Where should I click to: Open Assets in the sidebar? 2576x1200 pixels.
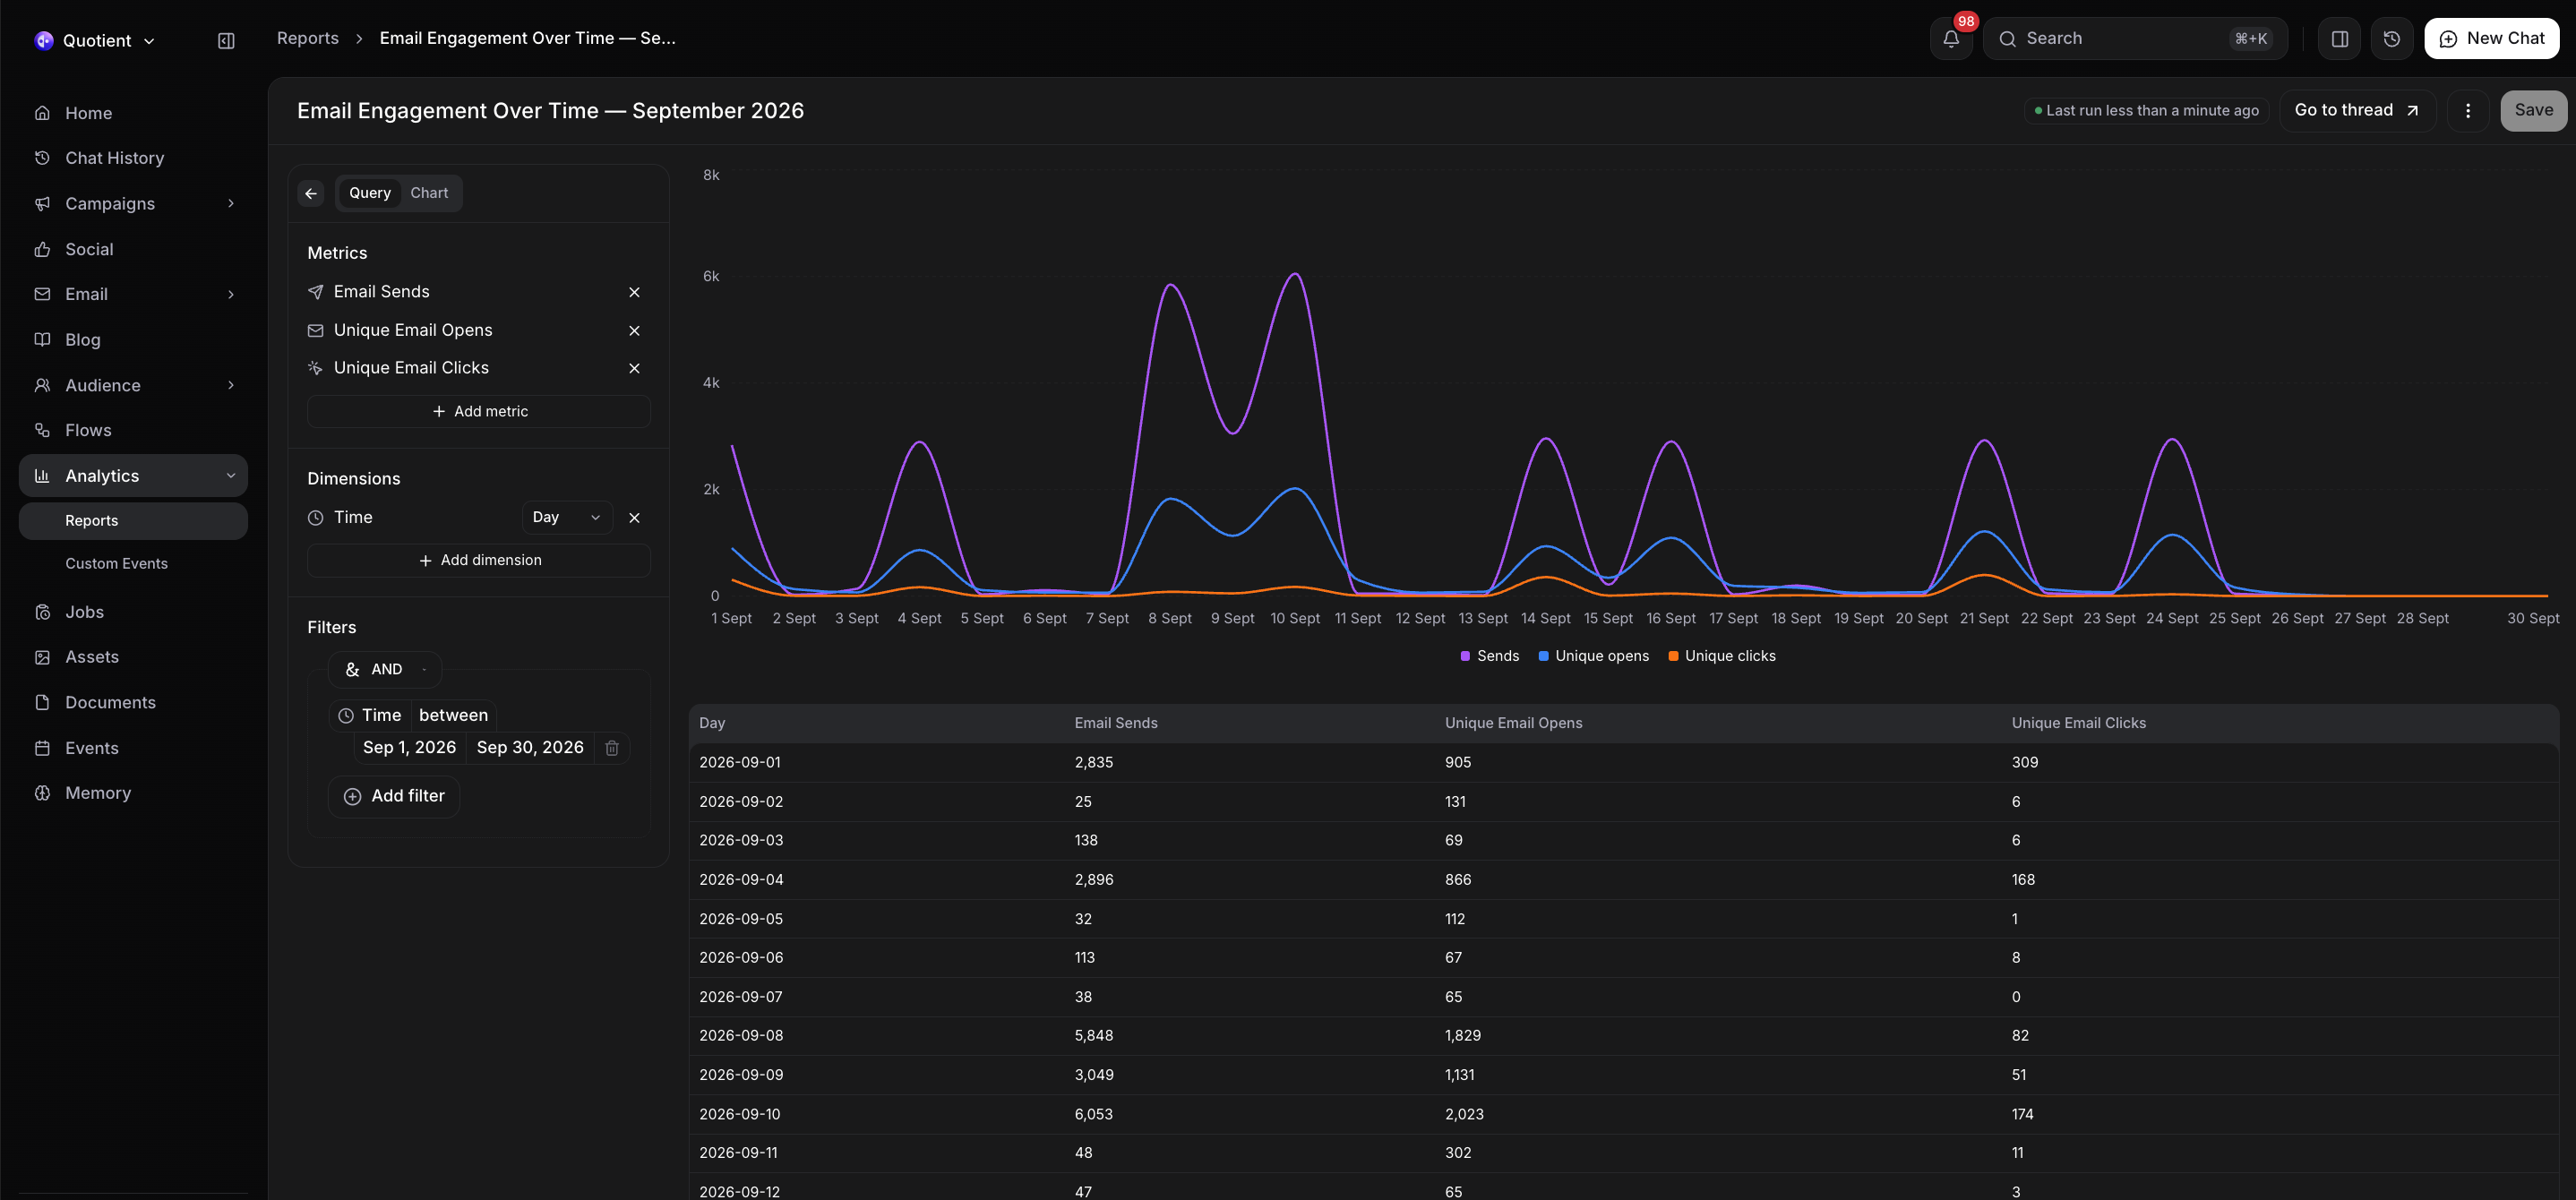133,657
